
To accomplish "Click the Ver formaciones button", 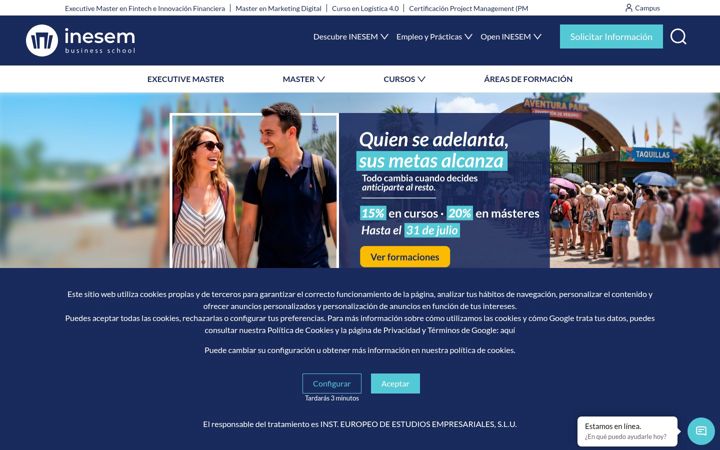I will click(405, 257).
